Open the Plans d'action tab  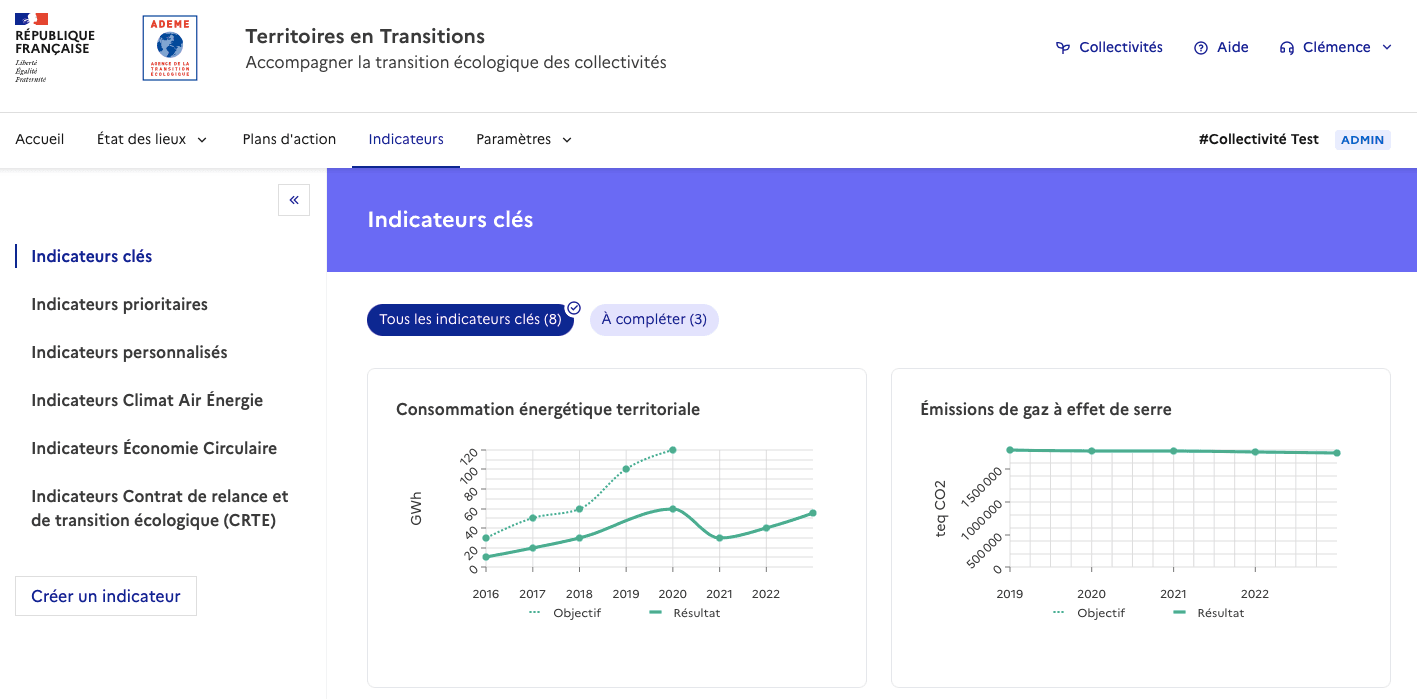289,140
